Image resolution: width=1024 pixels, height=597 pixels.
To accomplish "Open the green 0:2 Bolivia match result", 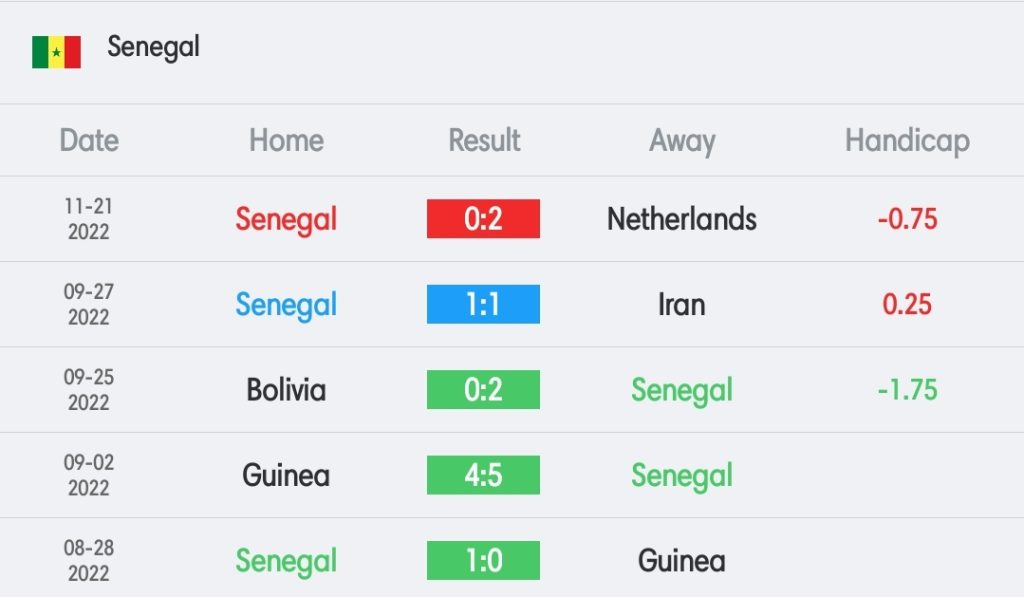I will click(x=483, y=390).
